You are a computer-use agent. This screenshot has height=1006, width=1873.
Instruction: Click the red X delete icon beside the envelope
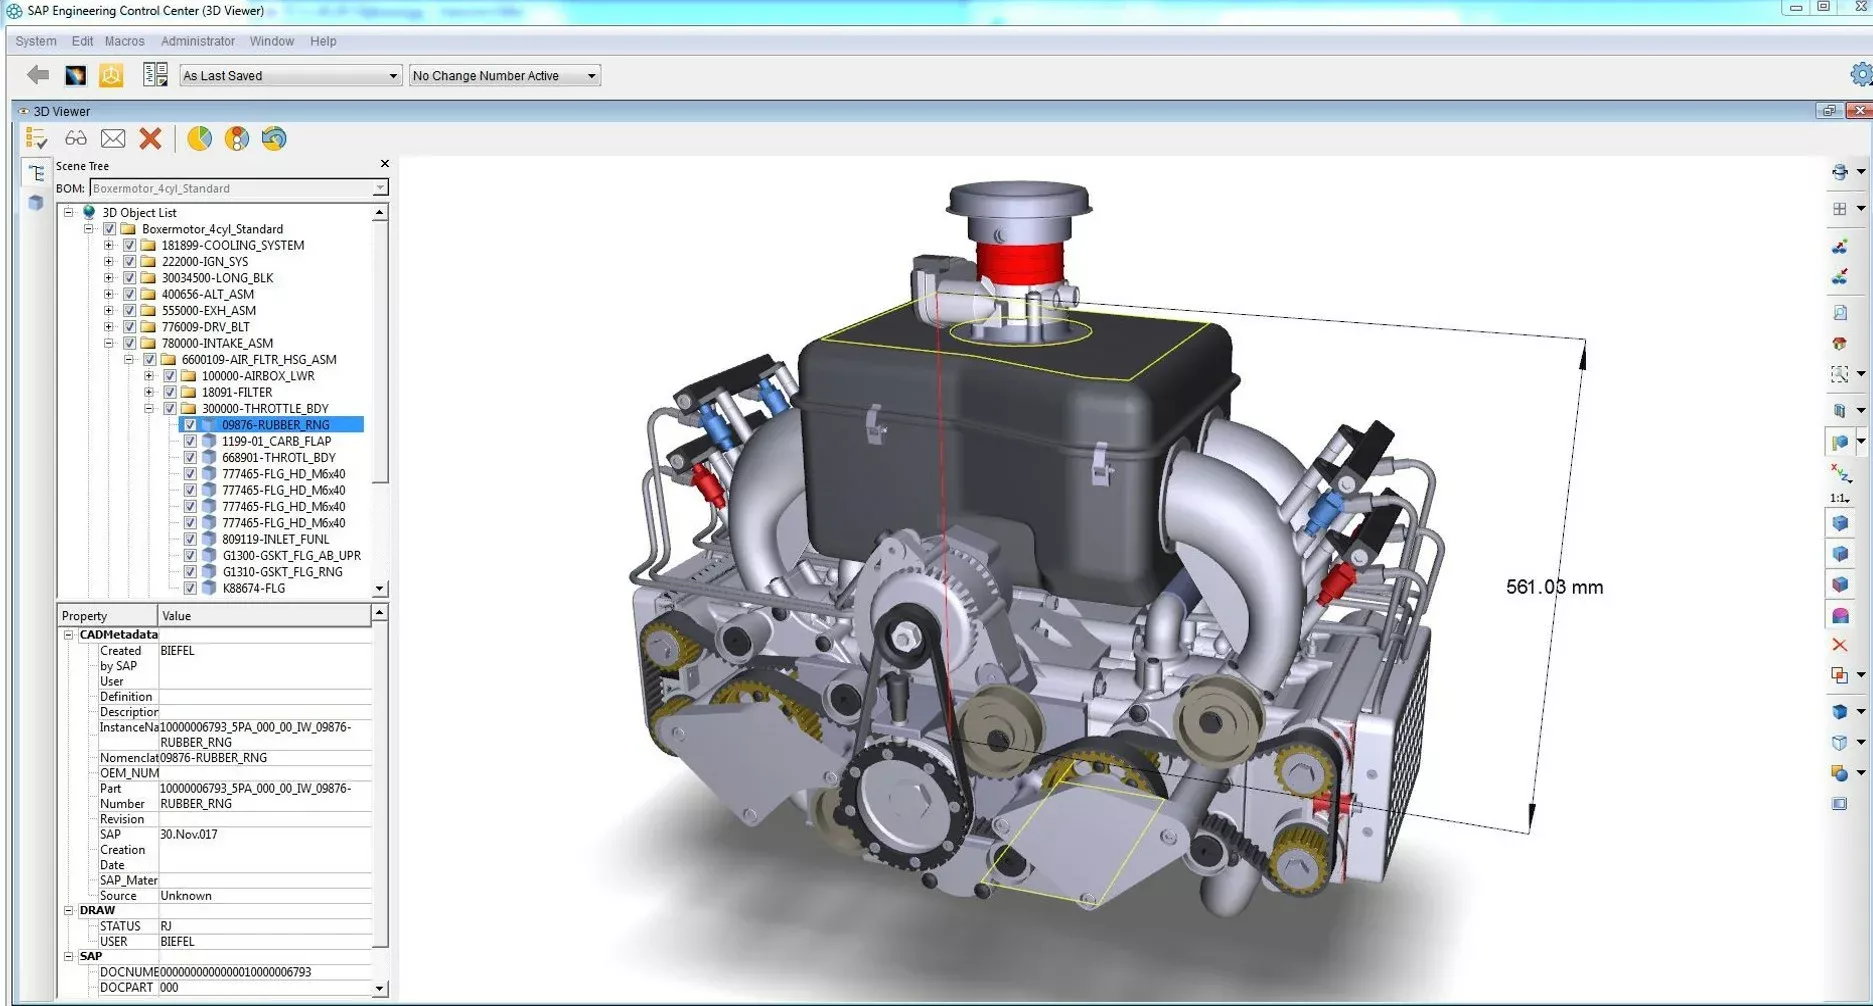click(x=150, y=139)
